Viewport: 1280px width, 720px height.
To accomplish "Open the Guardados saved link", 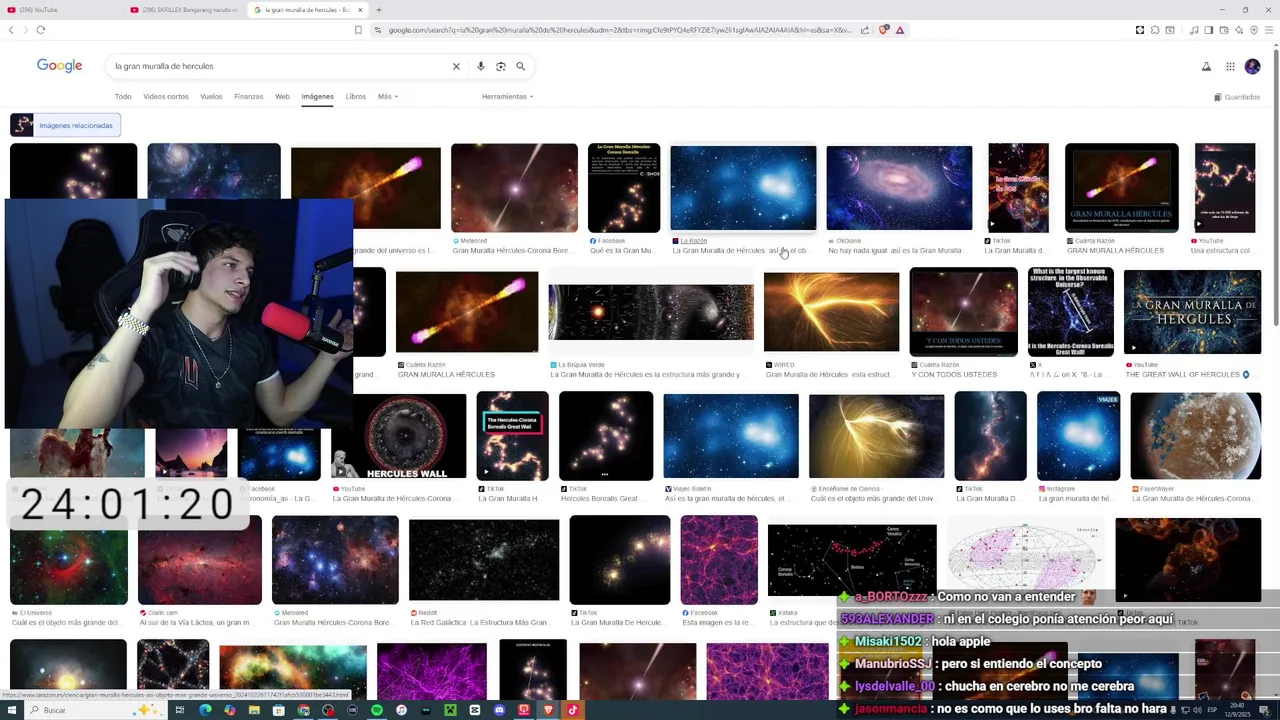I will 1237,97.
